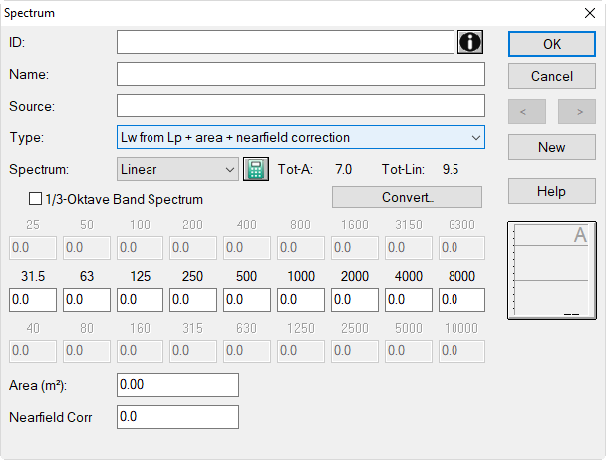Click the info icon next to ID field

point(470,42)
